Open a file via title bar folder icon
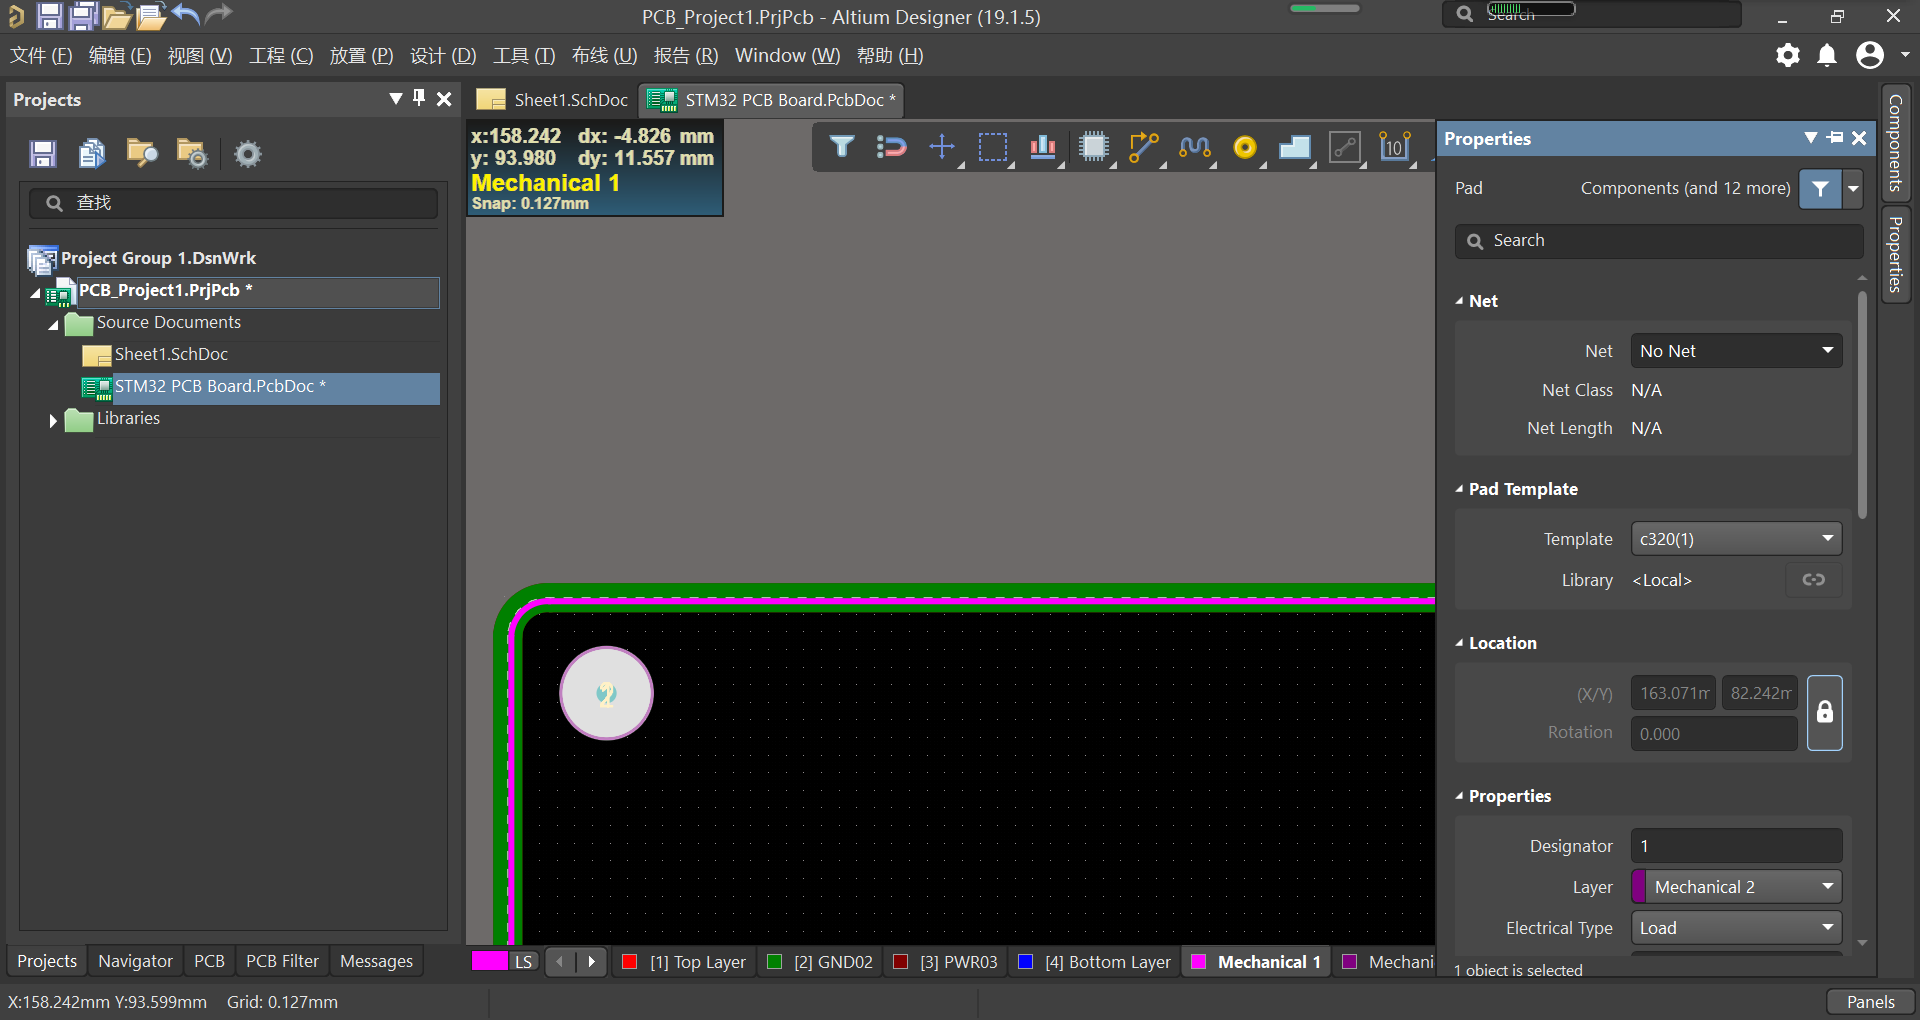Image resolution: width=1920 pixels, height=1020 pixels. point(117,16)
